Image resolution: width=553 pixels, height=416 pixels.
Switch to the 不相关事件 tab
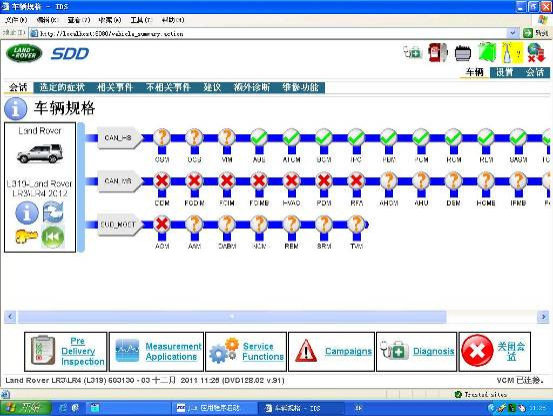[x=169, y=87]
